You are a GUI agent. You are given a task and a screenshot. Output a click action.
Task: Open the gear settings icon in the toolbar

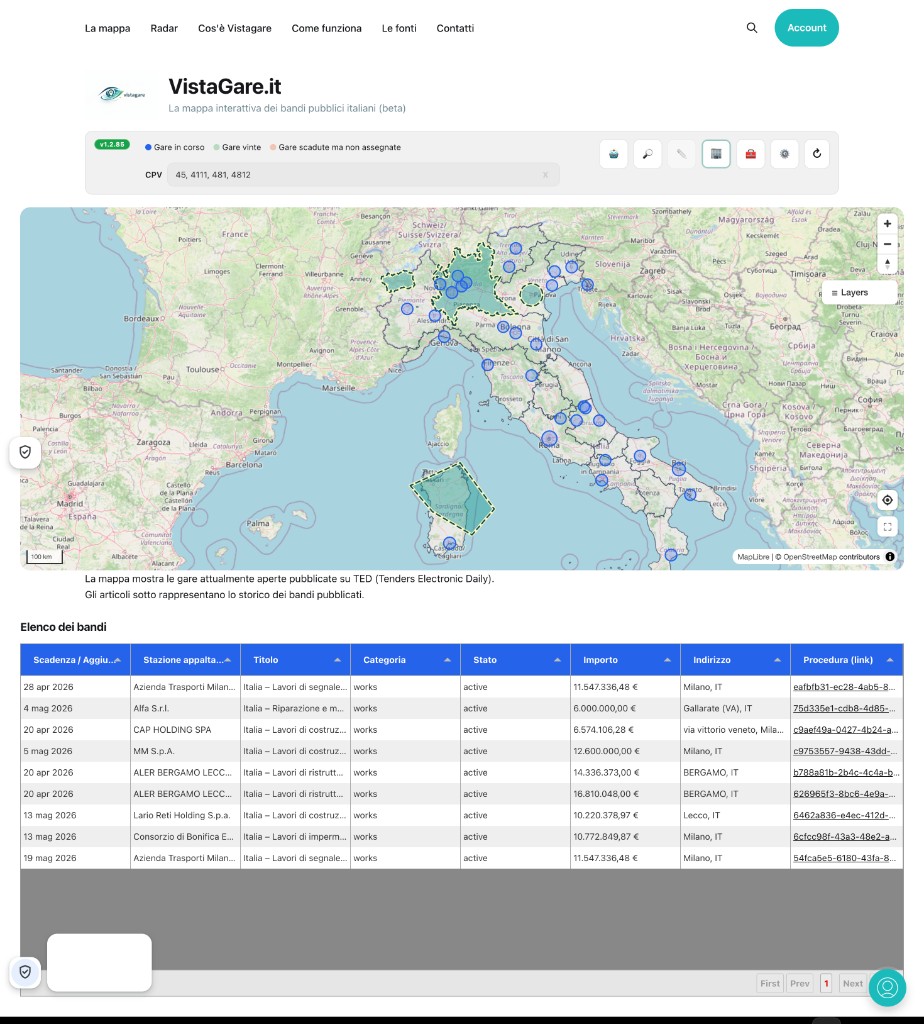784,154
